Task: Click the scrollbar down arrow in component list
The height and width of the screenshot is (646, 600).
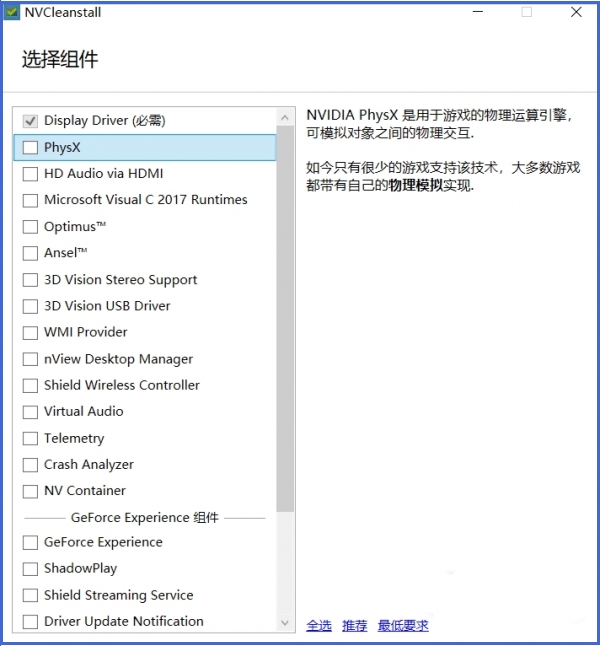Action: 285,623
